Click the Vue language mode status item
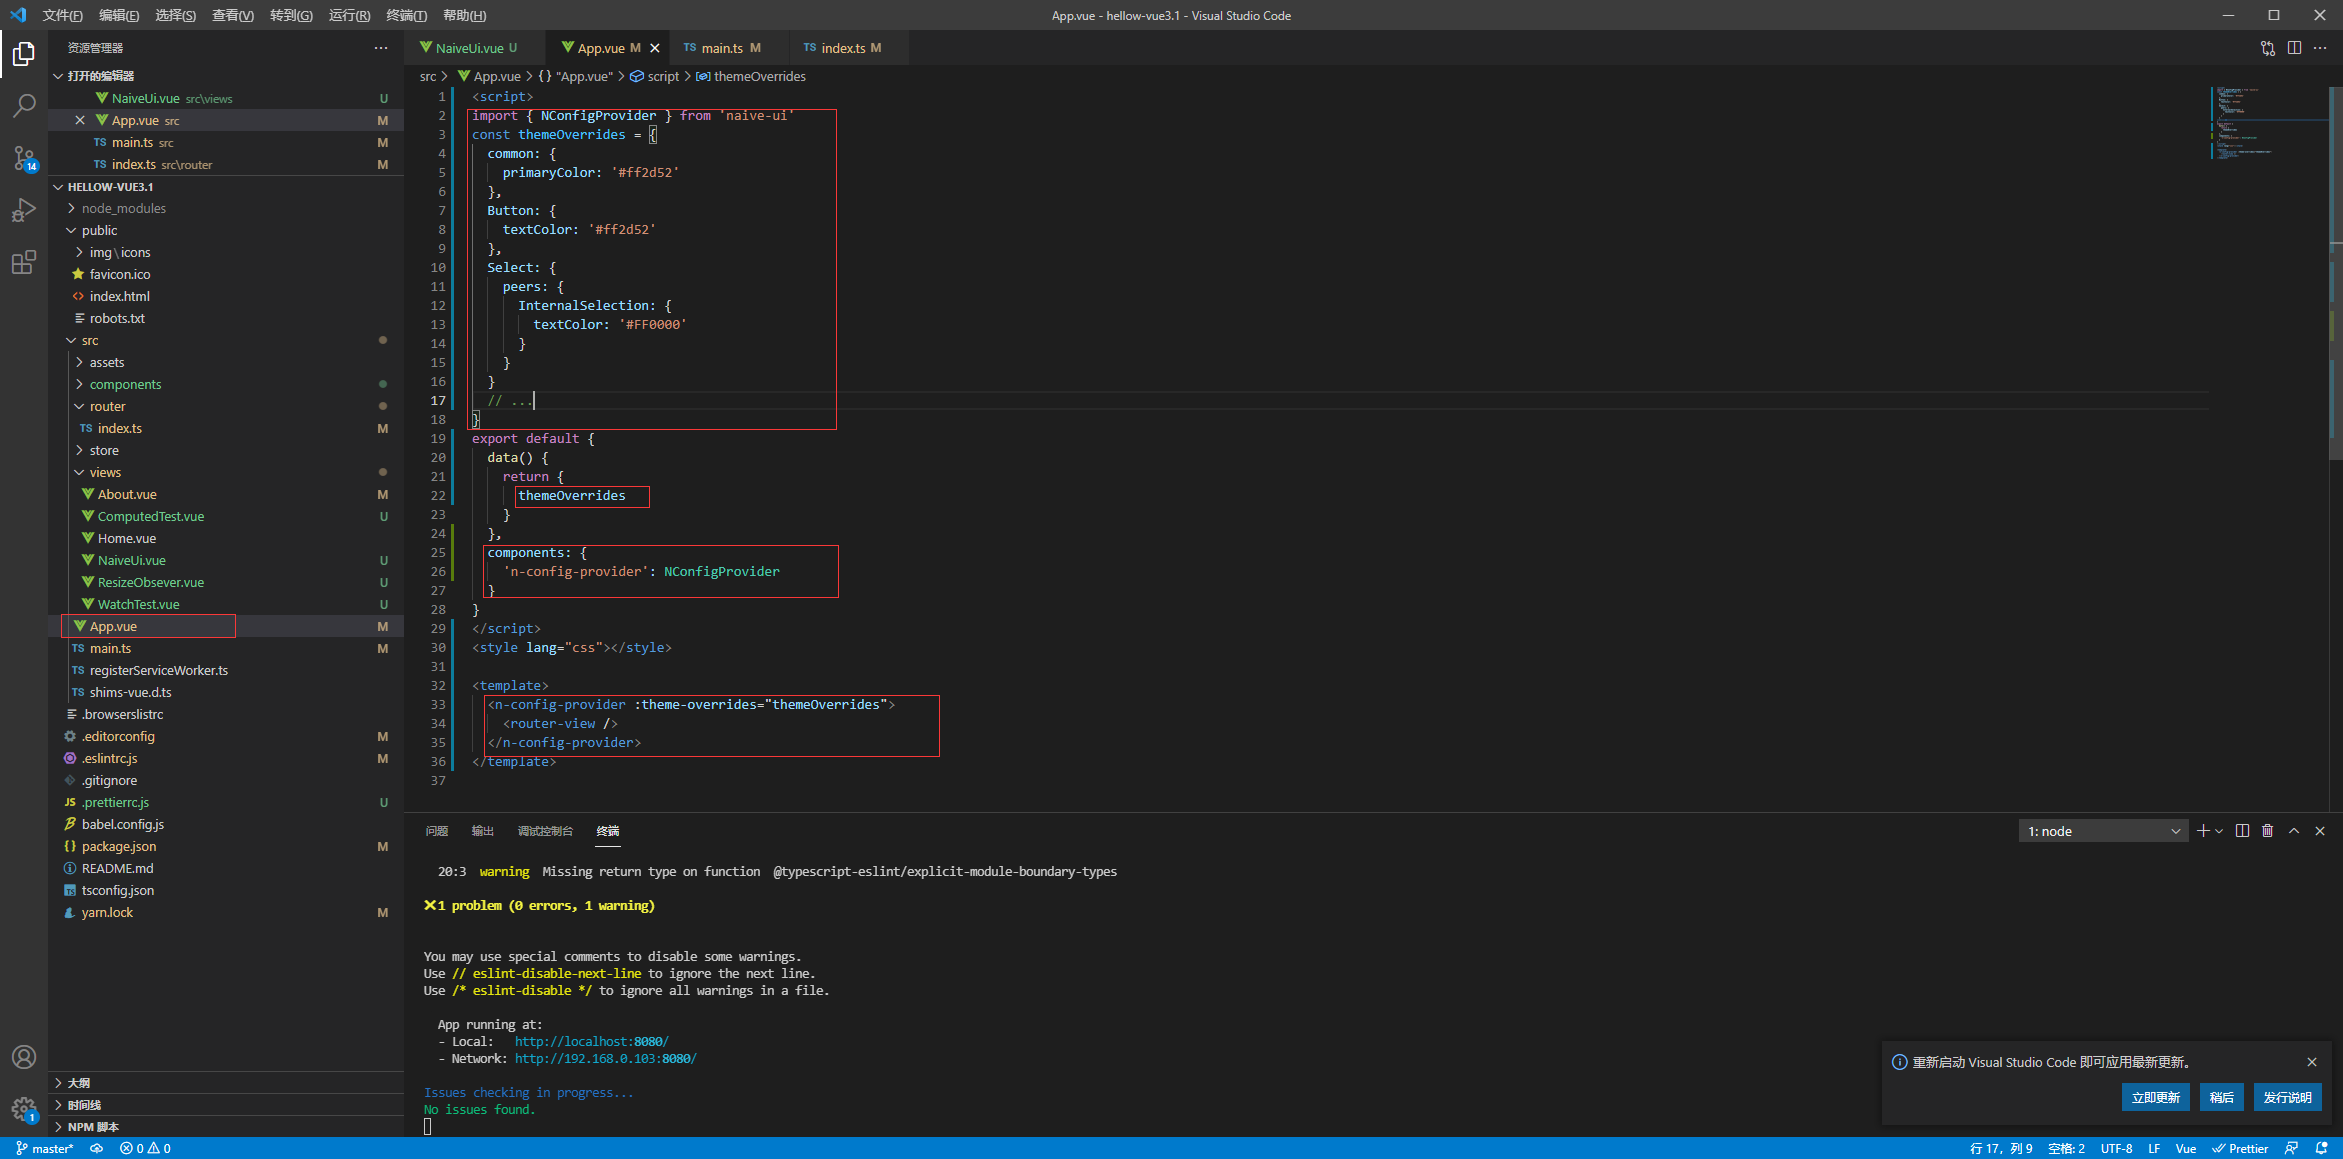The height and width of the screenshot is (1159, 2343). pyautogui.click(x=2185, y=1148)
